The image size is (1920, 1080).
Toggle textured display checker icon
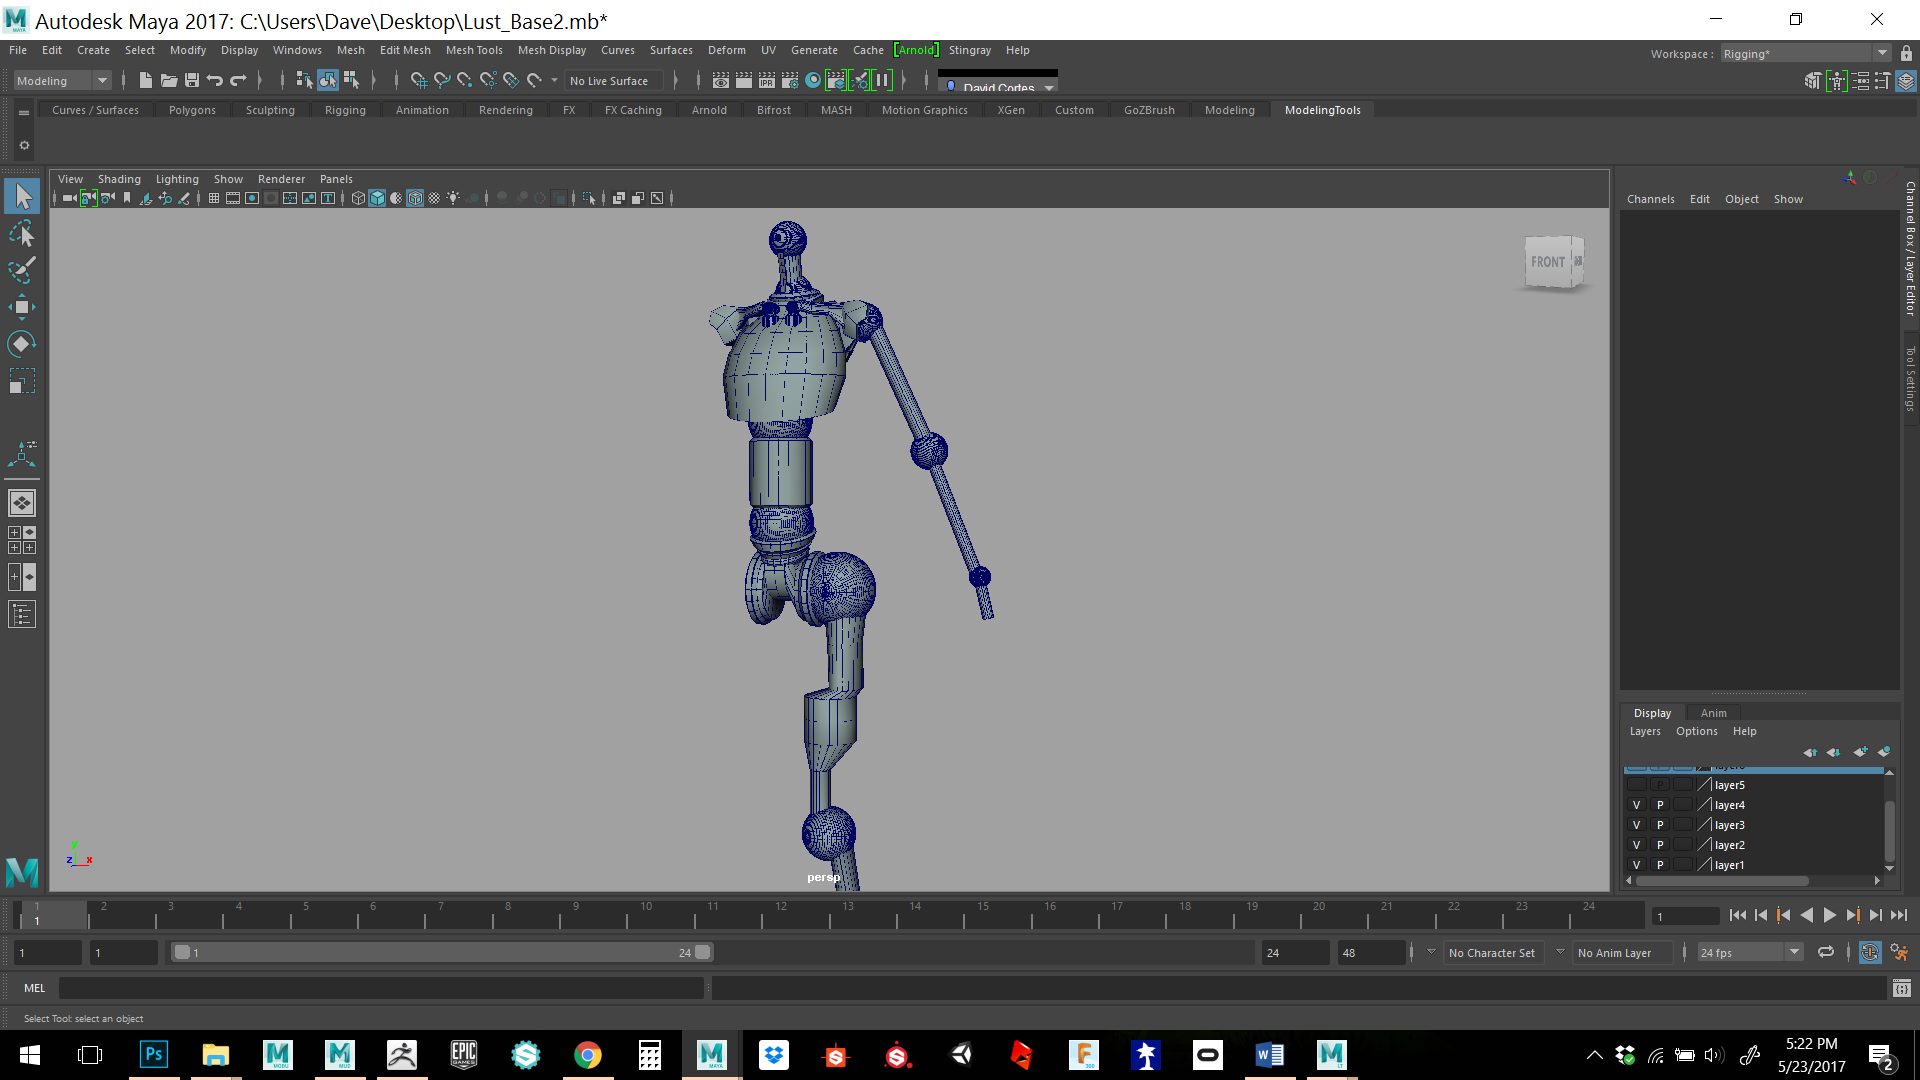coord(434,198)
